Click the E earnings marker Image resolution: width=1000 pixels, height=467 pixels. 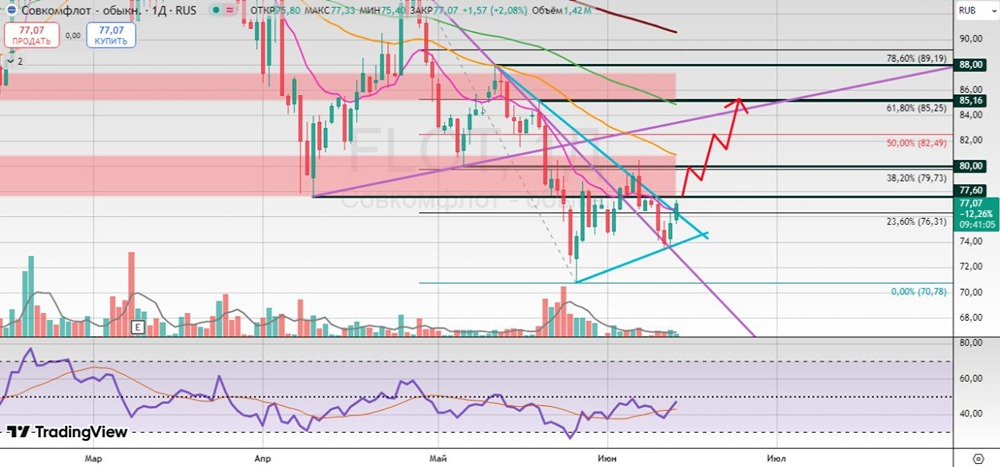pos(136,327)
